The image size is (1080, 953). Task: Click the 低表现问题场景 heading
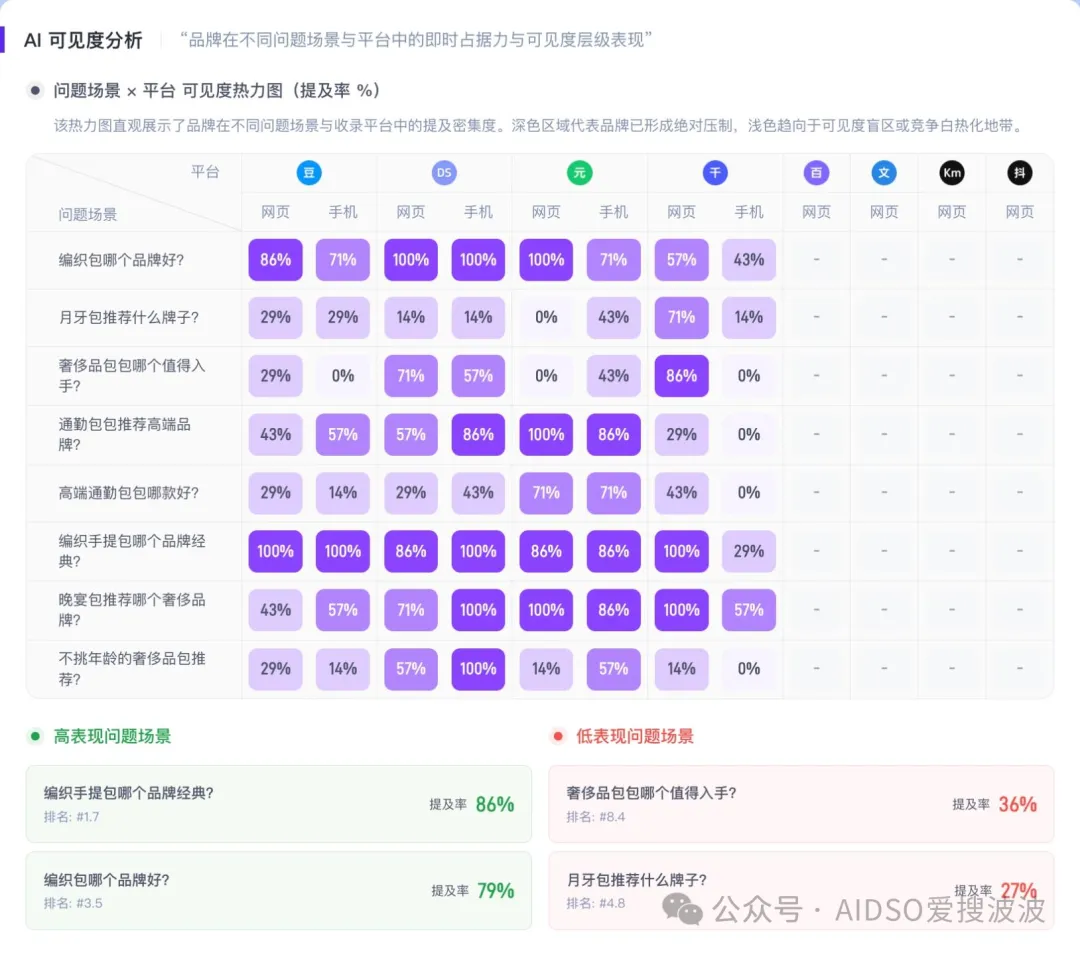tap(634, 736)
